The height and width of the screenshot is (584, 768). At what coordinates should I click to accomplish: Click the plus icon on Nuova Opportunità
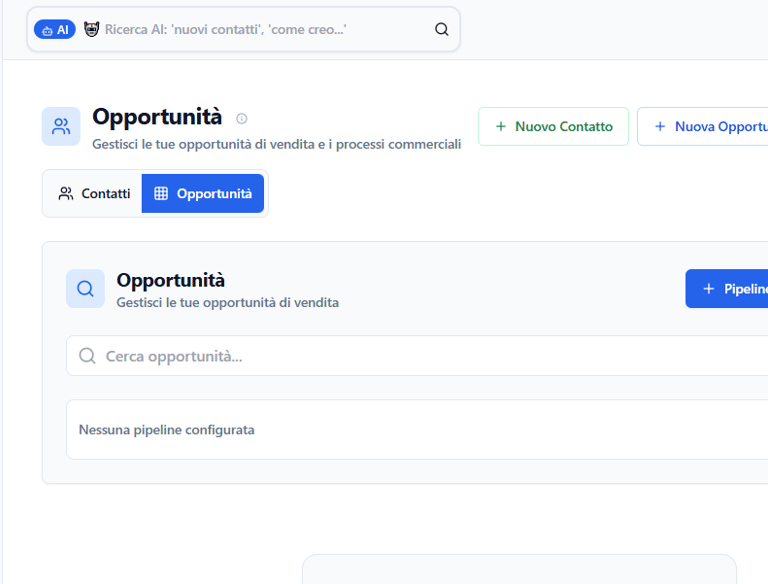[660, 127]
